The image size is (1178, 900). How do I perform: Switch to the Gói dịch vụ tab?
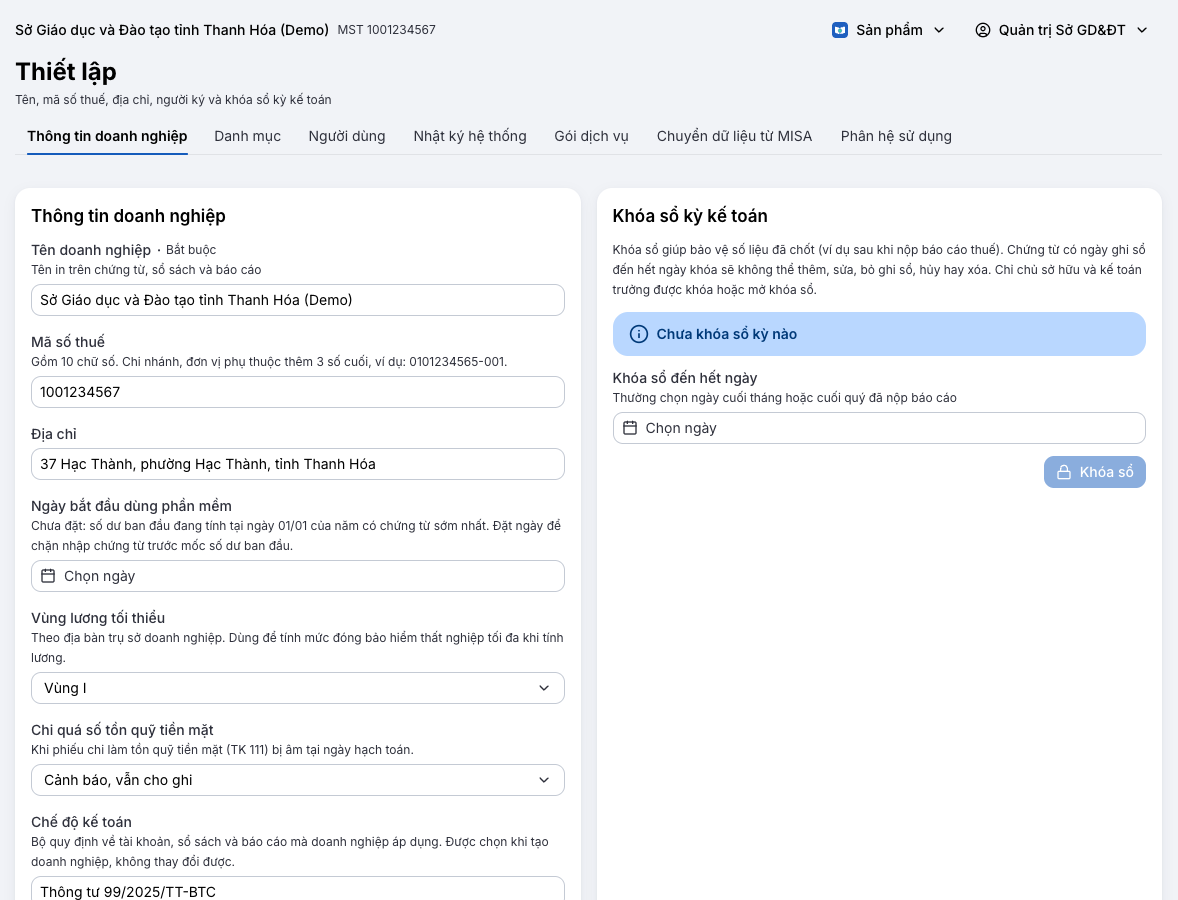[591, 137]
